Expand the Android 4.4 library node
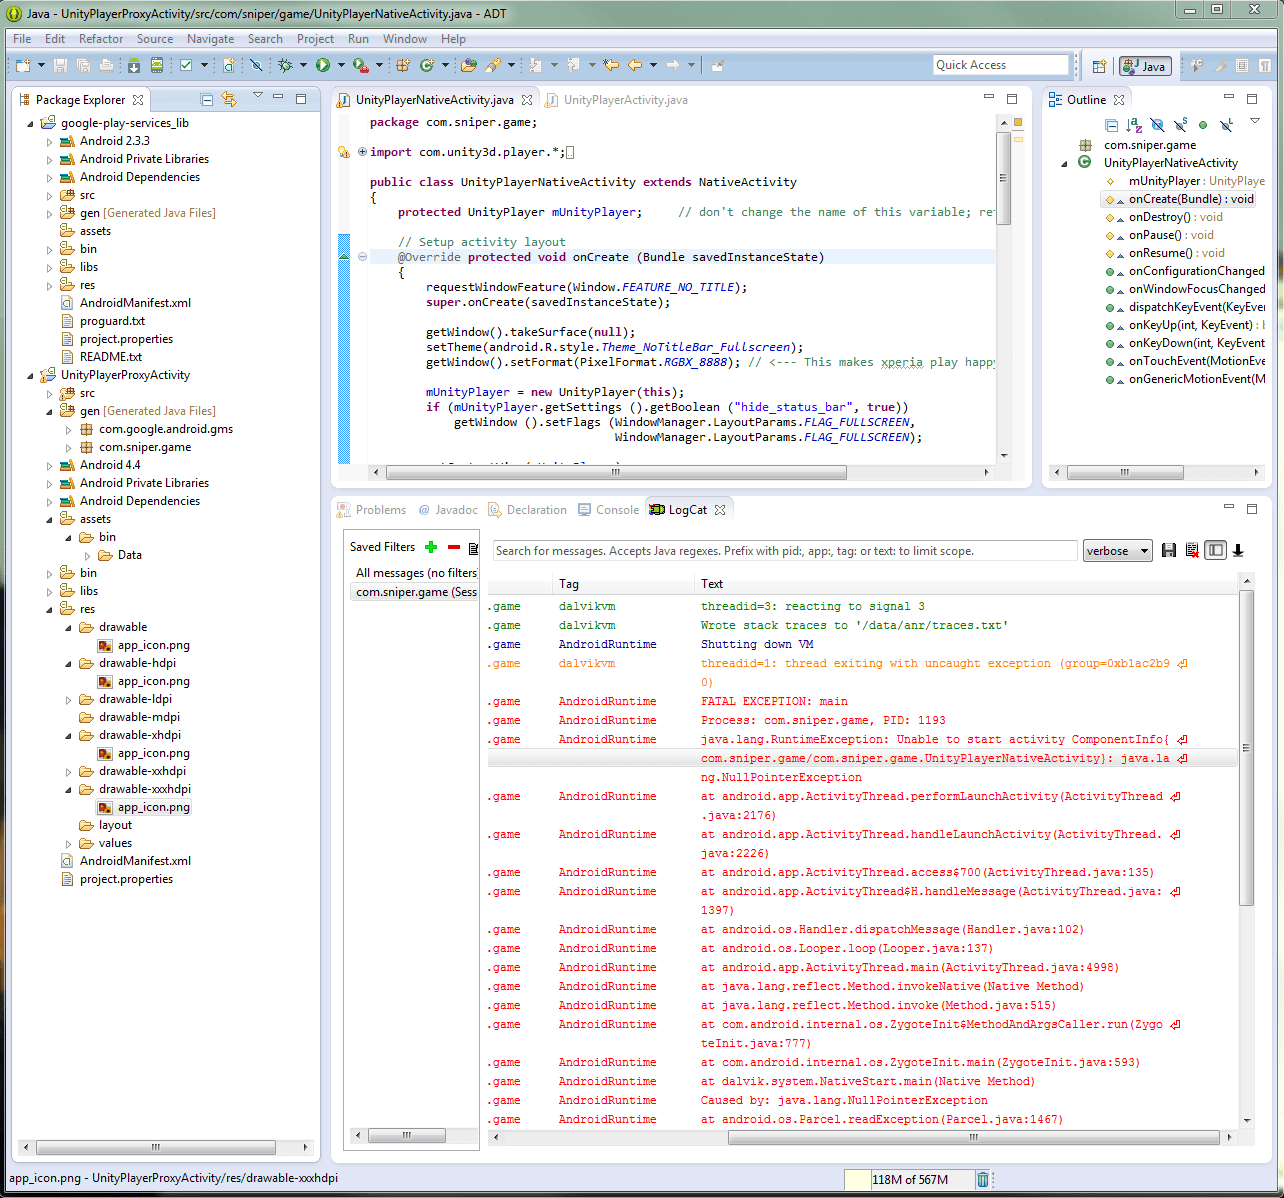The width and height of the screenshot is (1284, 1198). point(49,465)
